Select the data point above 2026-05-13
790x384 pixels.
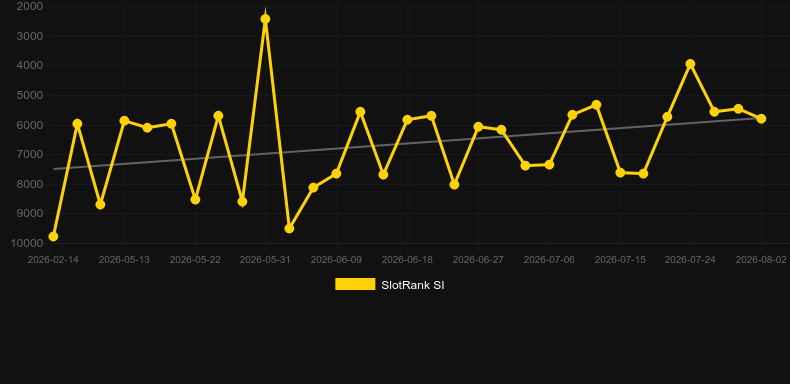coord(124,121)
